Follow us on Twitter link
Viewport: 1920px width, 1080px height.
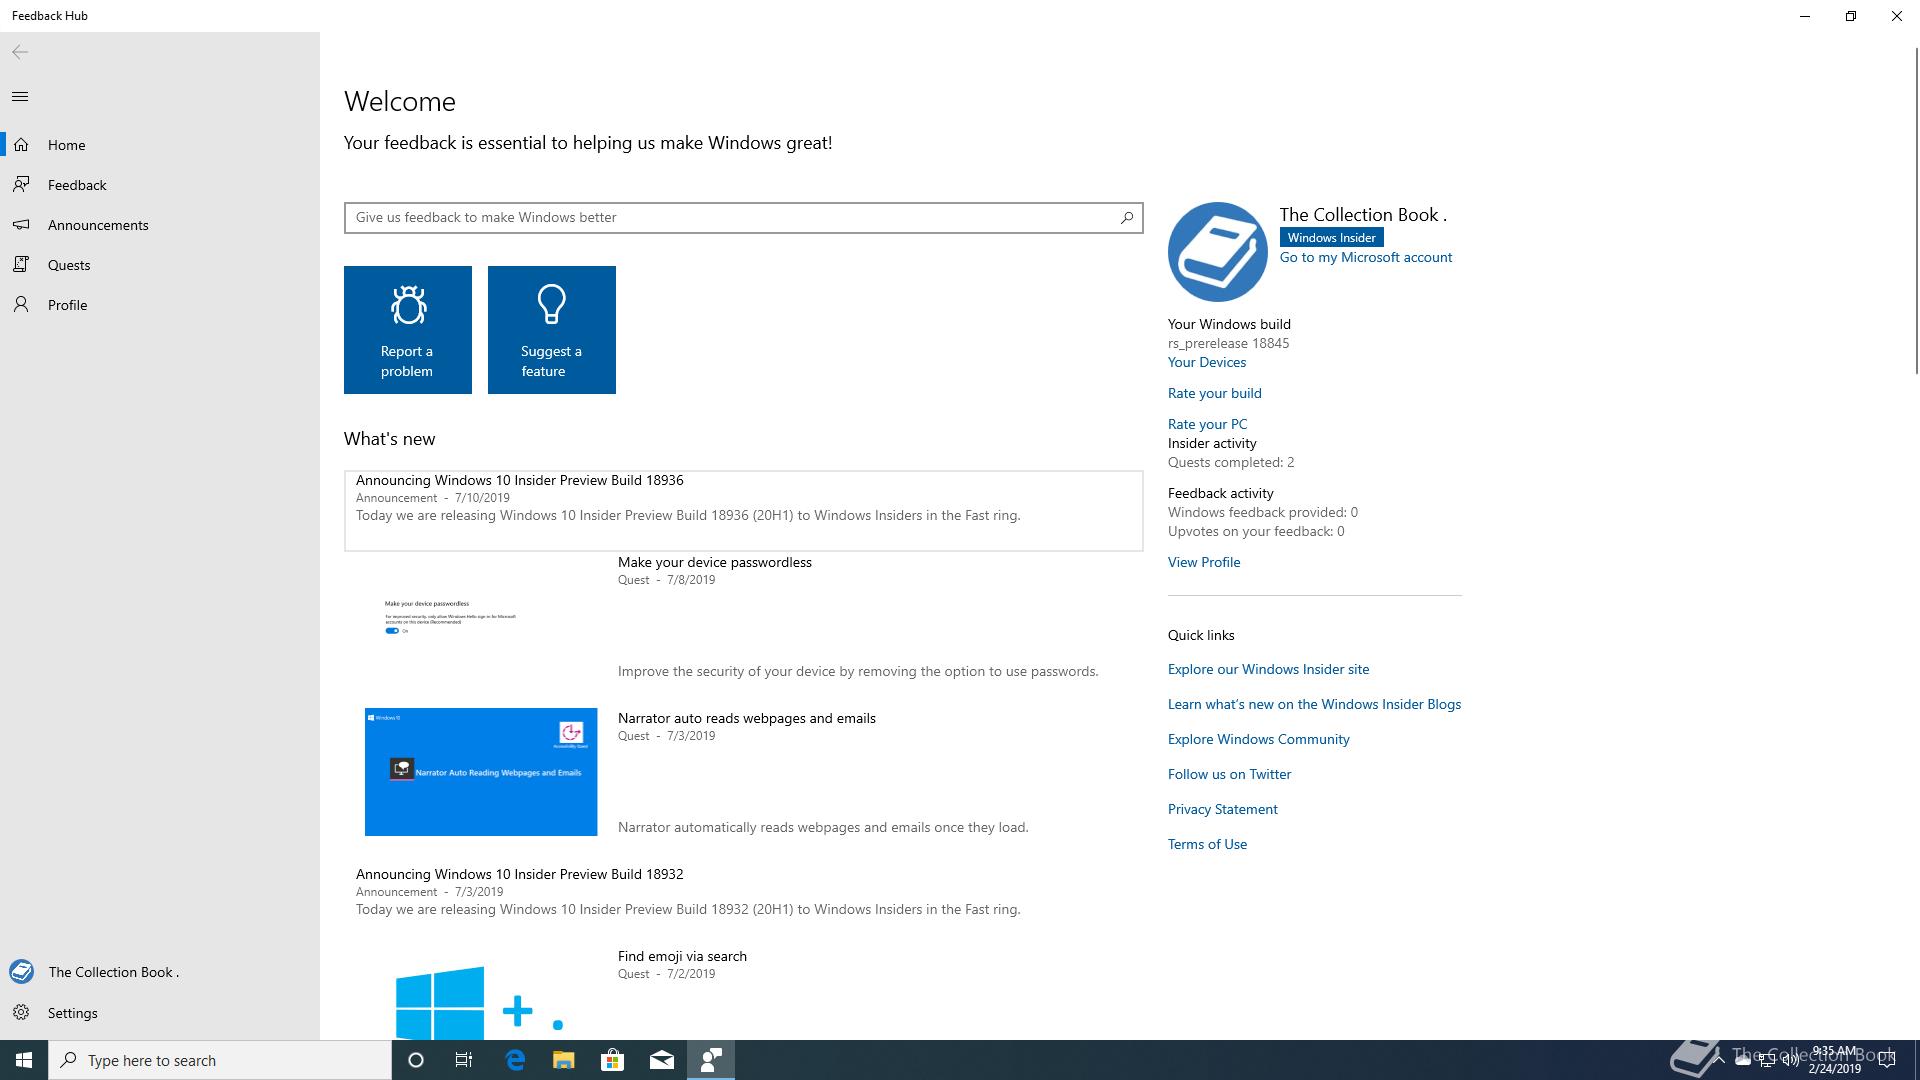point(1229,774)
